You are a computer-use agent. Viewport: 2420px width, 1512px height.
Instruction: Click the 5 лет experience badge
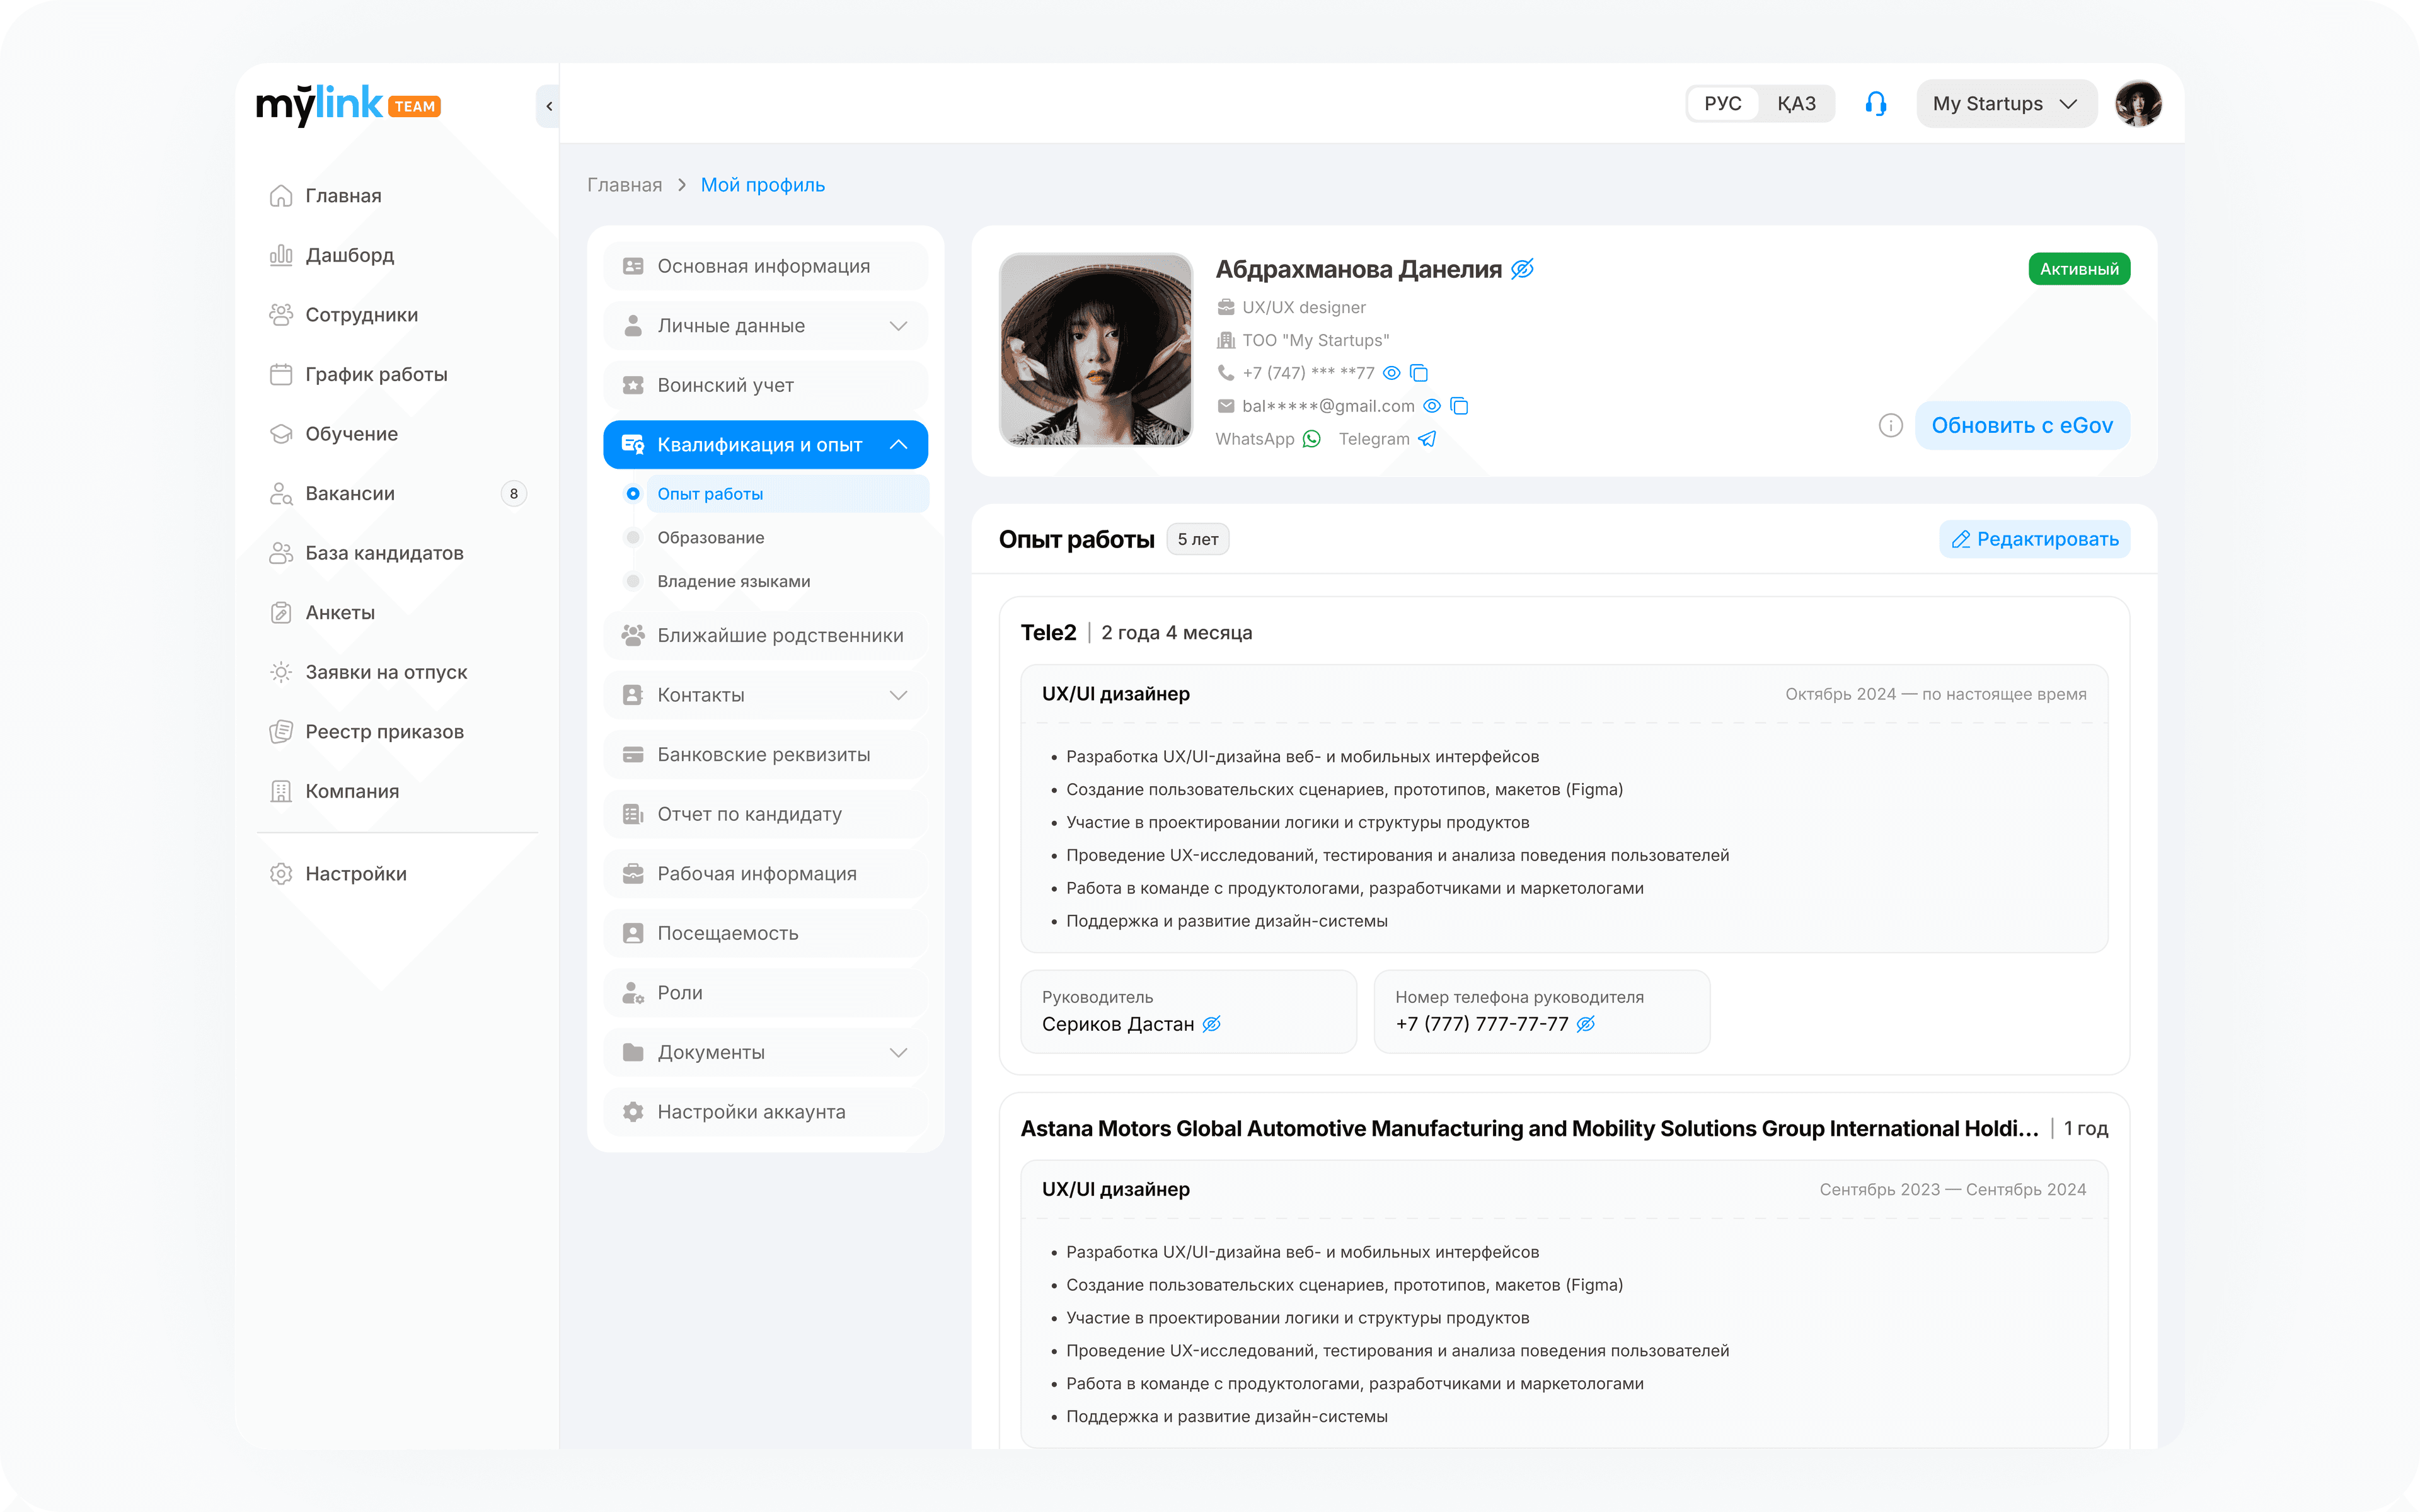pyautogui.click(x=1197, y=539)
